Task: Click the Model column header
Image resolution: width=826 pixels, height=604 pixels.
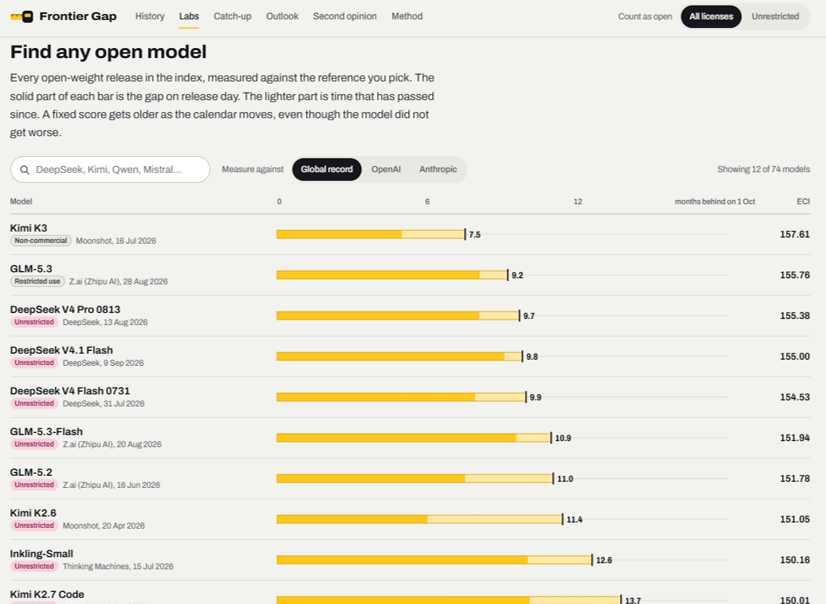Action: click(x=21, y=202)
